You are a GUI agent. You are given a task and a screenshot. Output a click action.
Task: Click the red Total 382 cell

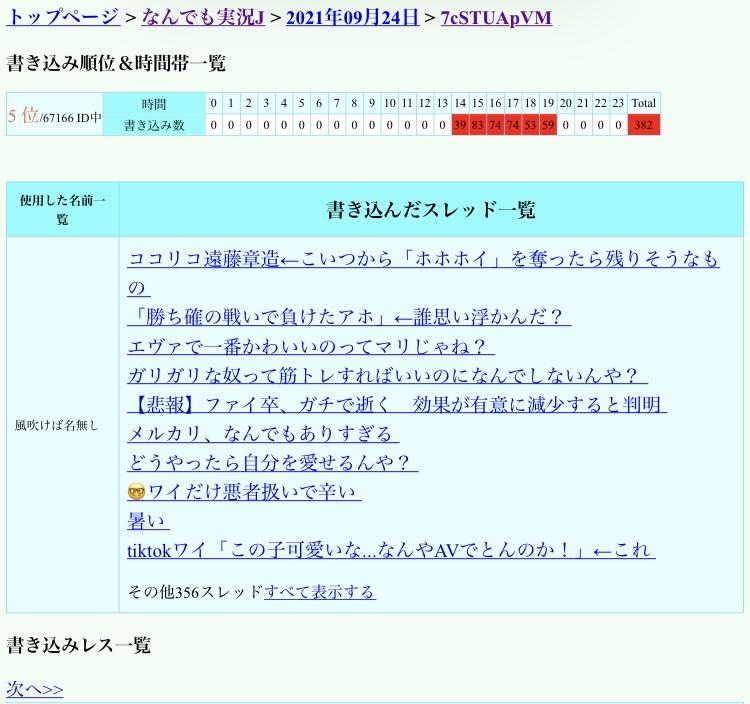[644, 125]
